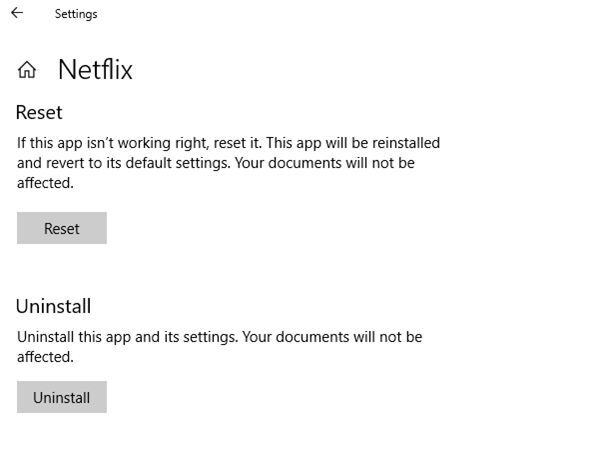Click the Settings window title text
The height and width of the screenshot is (451, 600).
coord(76,14)
